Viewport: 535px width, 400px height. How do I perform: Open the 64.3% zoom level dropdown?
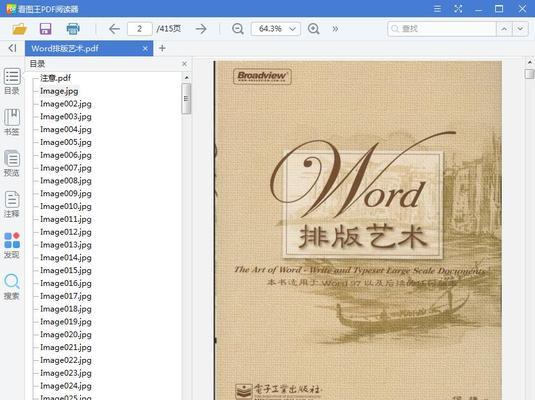(x=276, y=29)
